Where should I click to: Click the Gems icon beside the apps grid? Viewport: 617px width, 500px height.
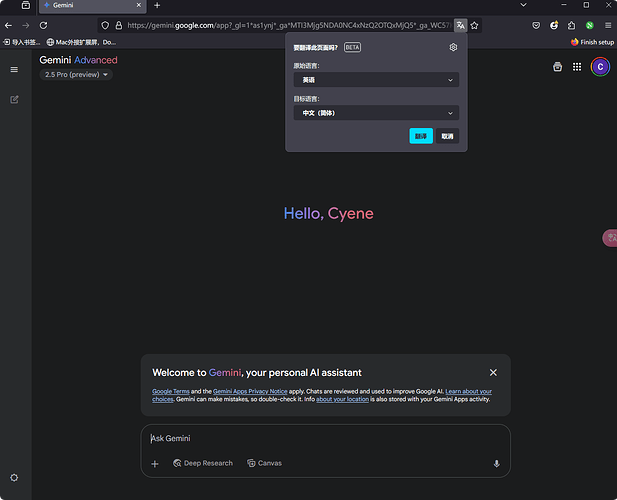point(558,67)
